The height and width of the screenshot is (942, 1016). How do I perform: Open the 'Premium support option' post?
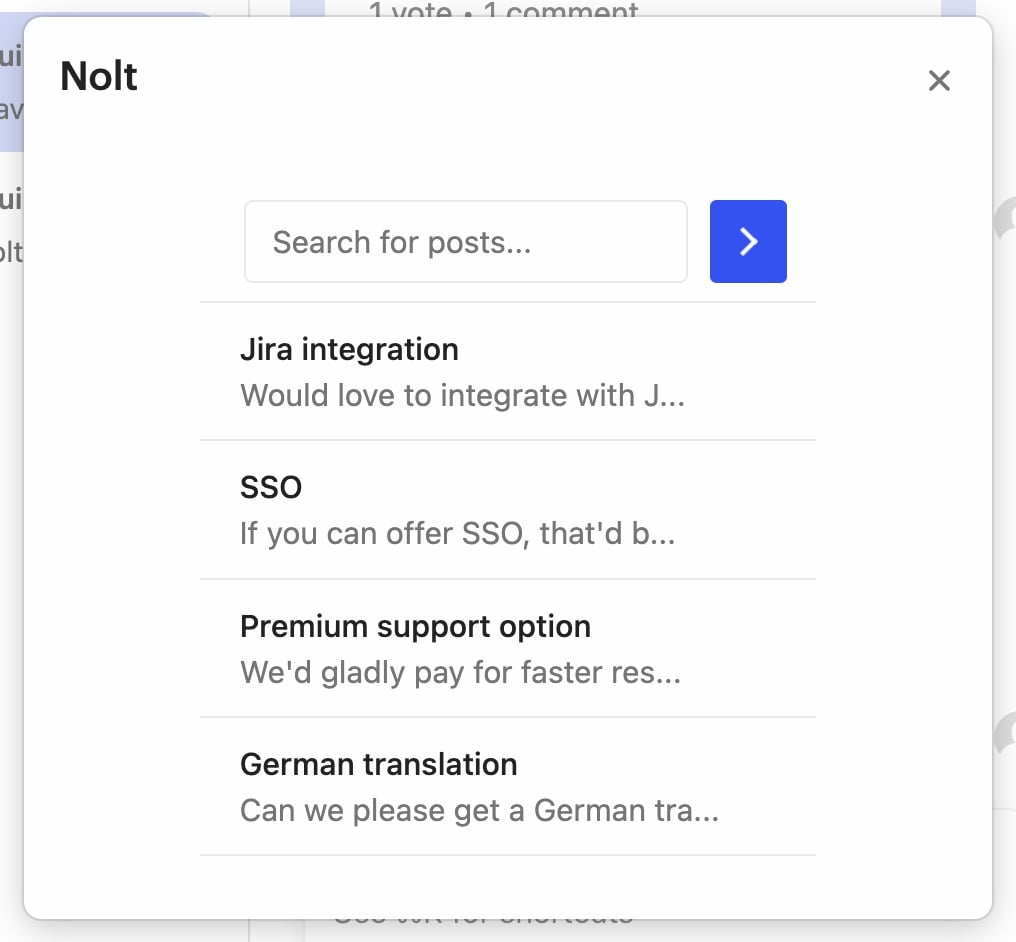tap(415, 626)
